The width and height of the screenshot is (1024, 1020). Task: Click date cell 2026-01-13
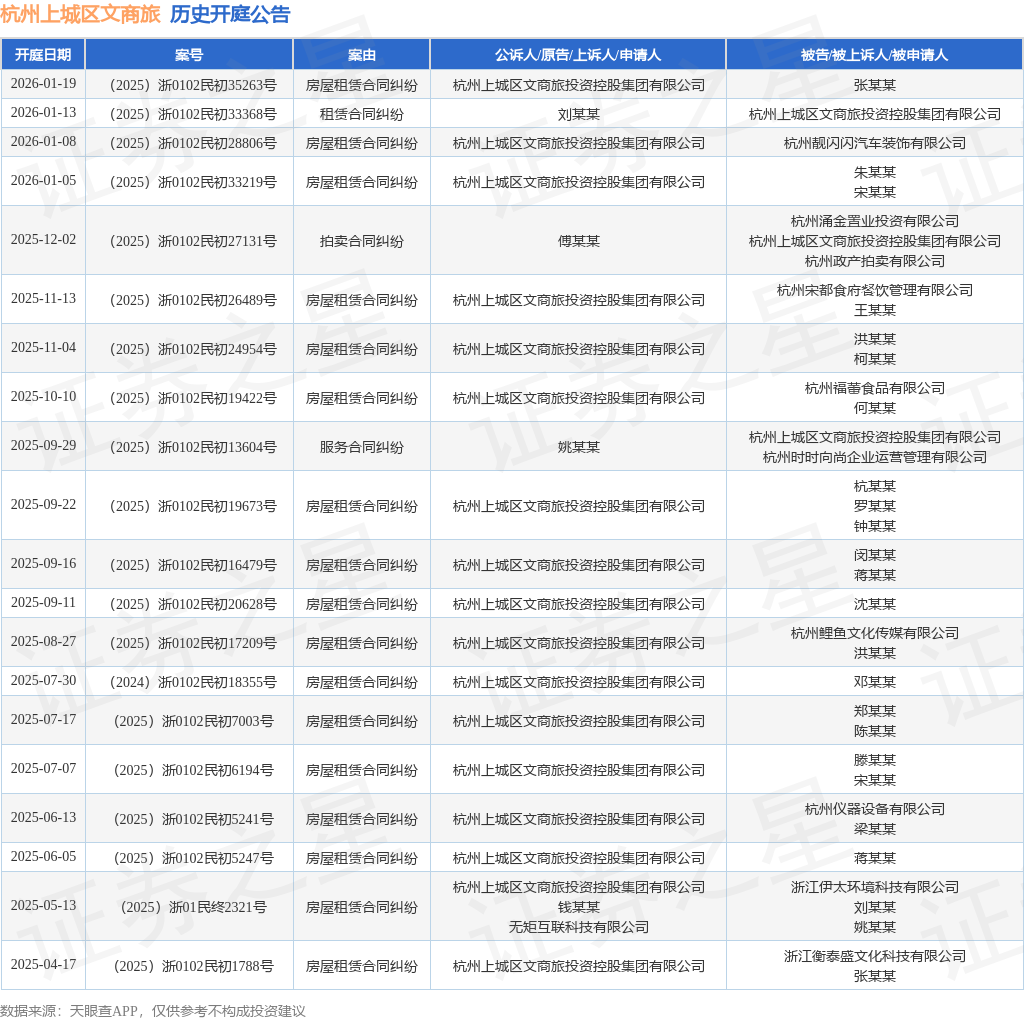(x=43, y=112)
